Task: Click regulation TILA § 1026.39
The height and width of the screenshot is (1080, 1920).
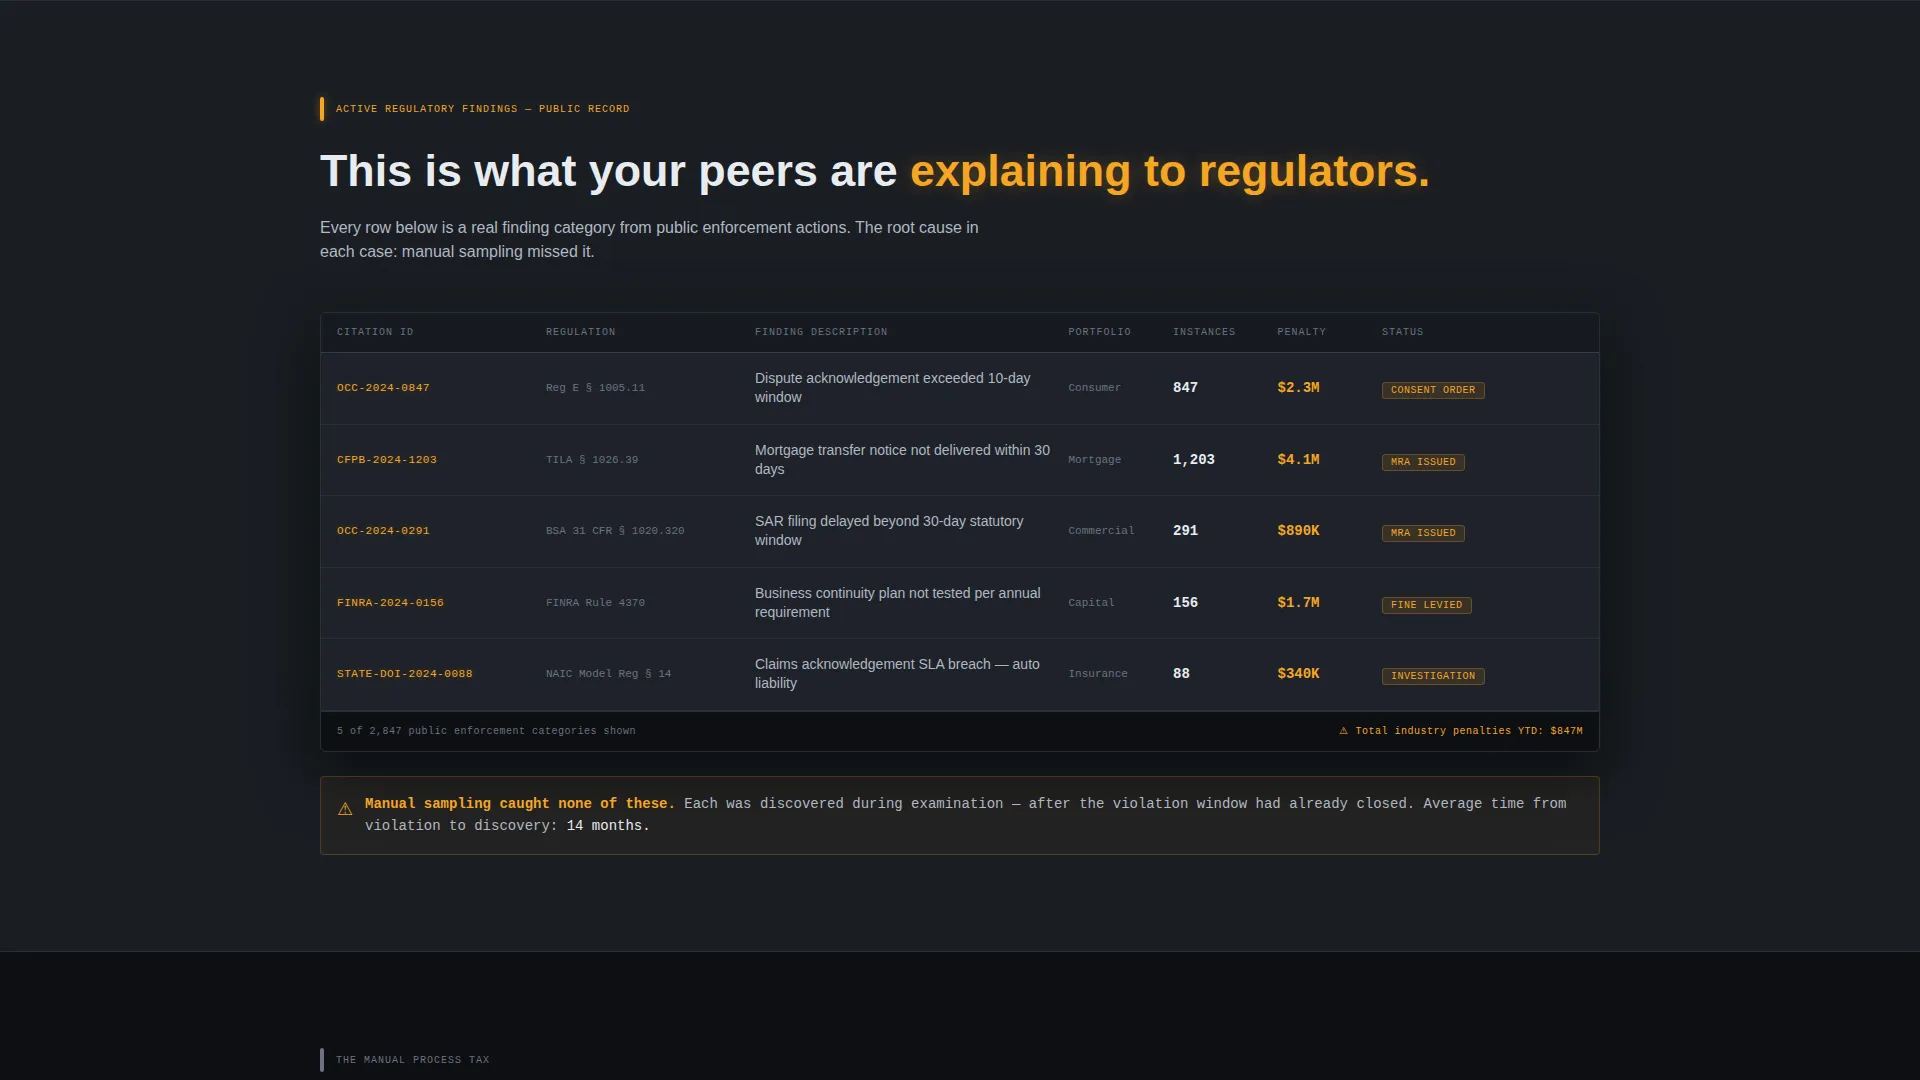Action: [x=592, y=460]
